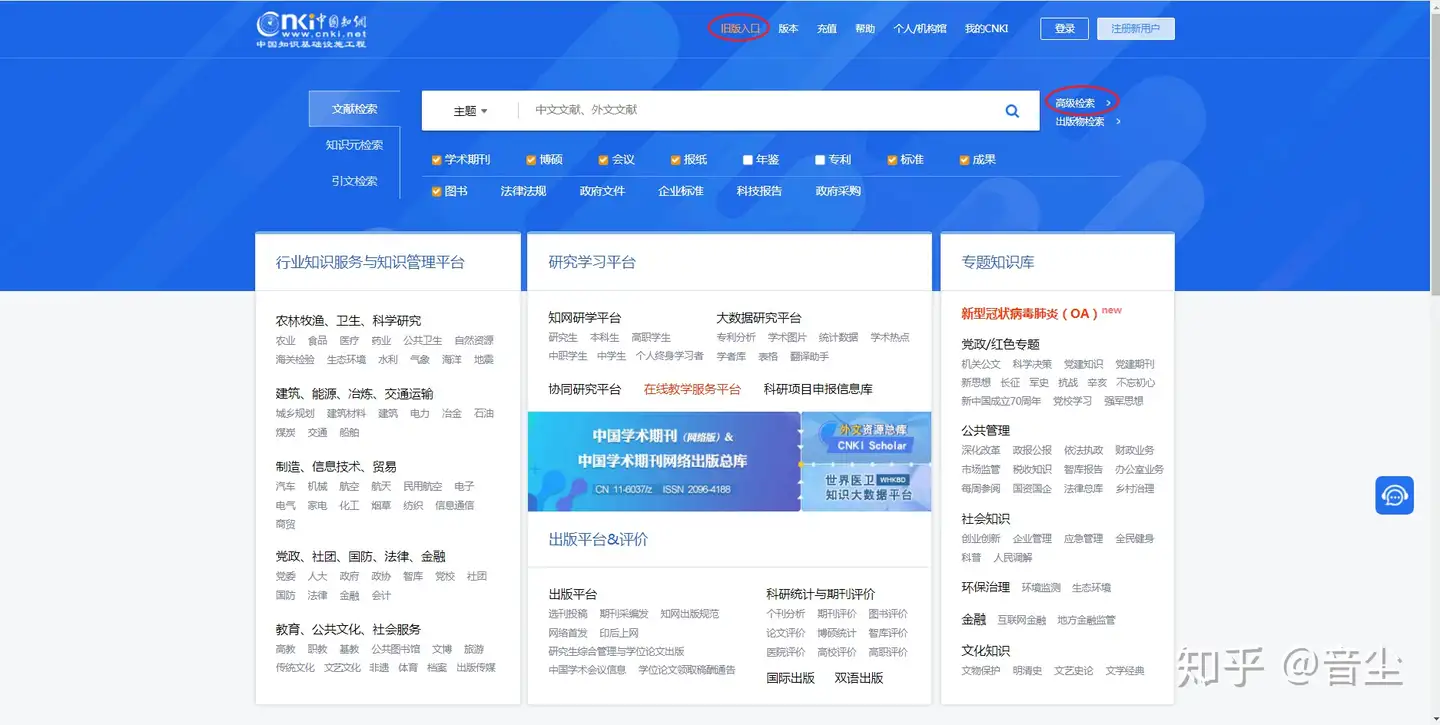Click the 机关公文 link
Viewport: 1440px width, 725px height.
click(x=981, y=365)
